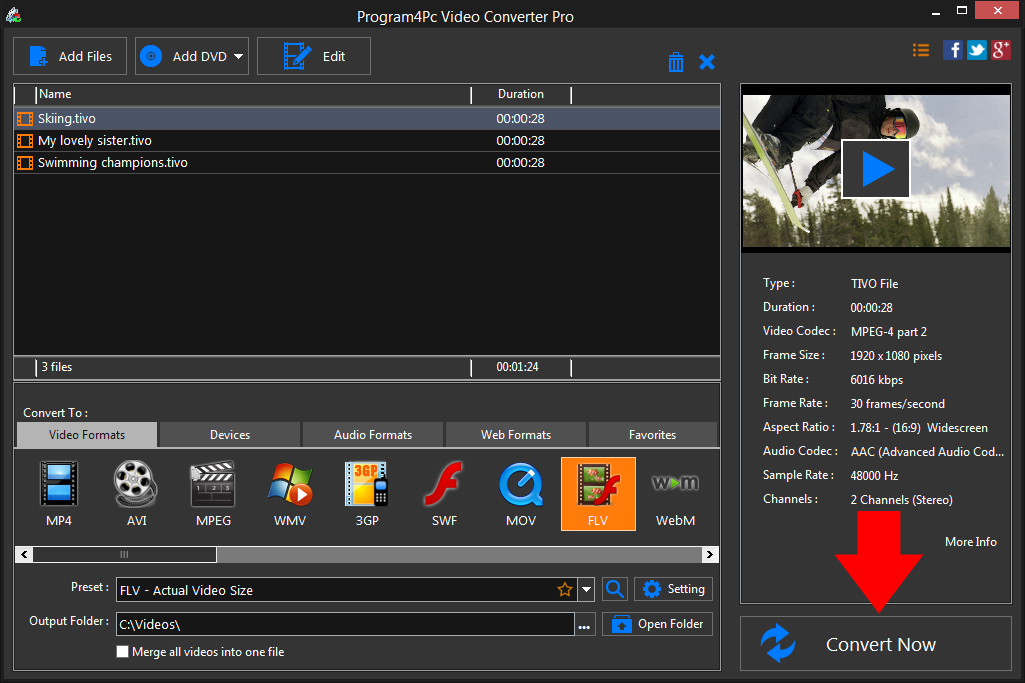
Task: Choose the FLV format icon
Action: [x=598, y=493]
